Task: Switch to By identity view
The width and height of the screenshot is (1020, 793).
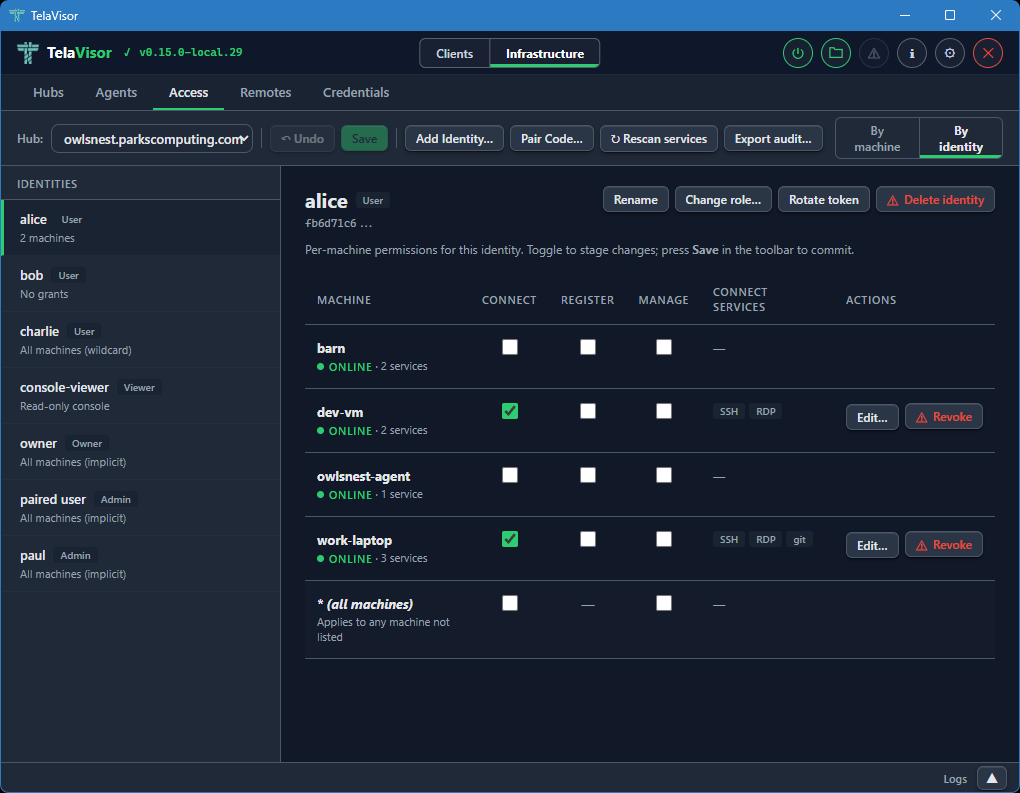Action: tap(960, 139)
